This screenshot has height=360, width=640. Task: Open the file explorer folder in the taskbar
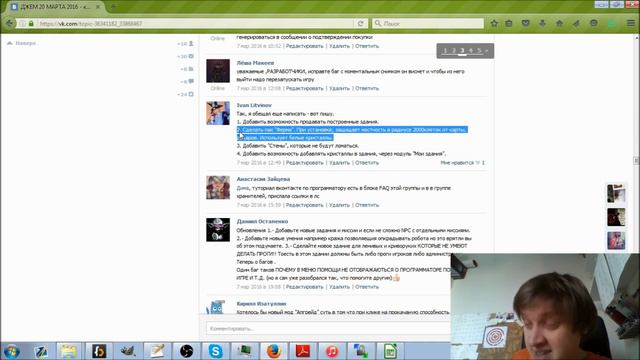[x=69, y=351]
